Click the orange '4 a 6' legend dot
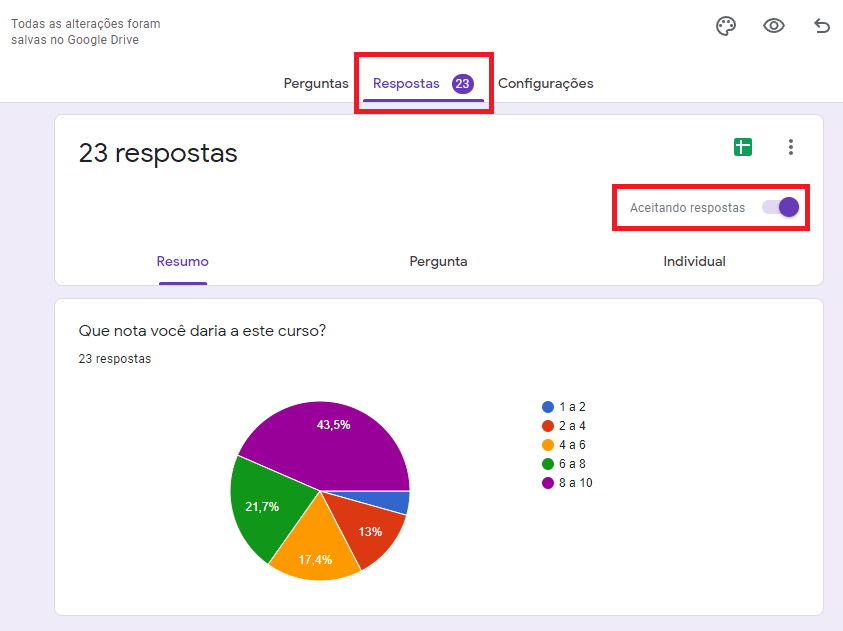Viewport: 843px width, 631px height. [x=548, y=445]
